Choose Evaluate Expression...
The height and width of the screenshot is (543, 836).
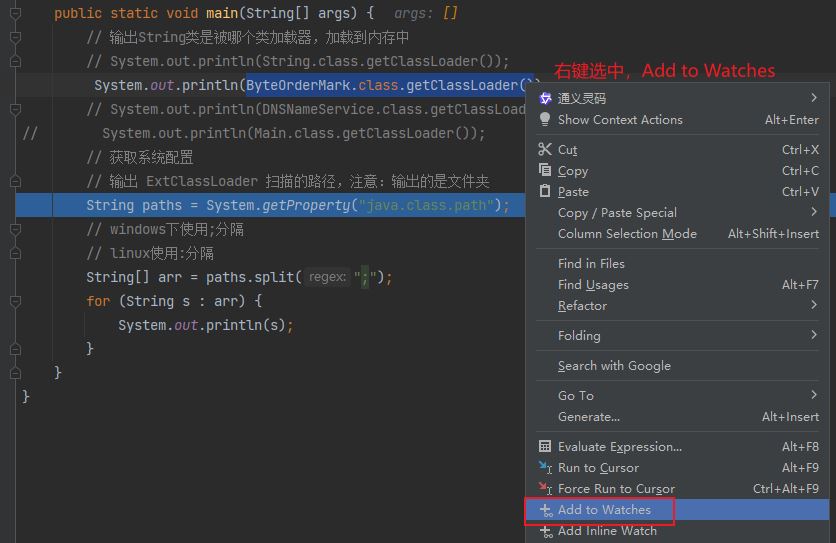click(x=677, y=446)
